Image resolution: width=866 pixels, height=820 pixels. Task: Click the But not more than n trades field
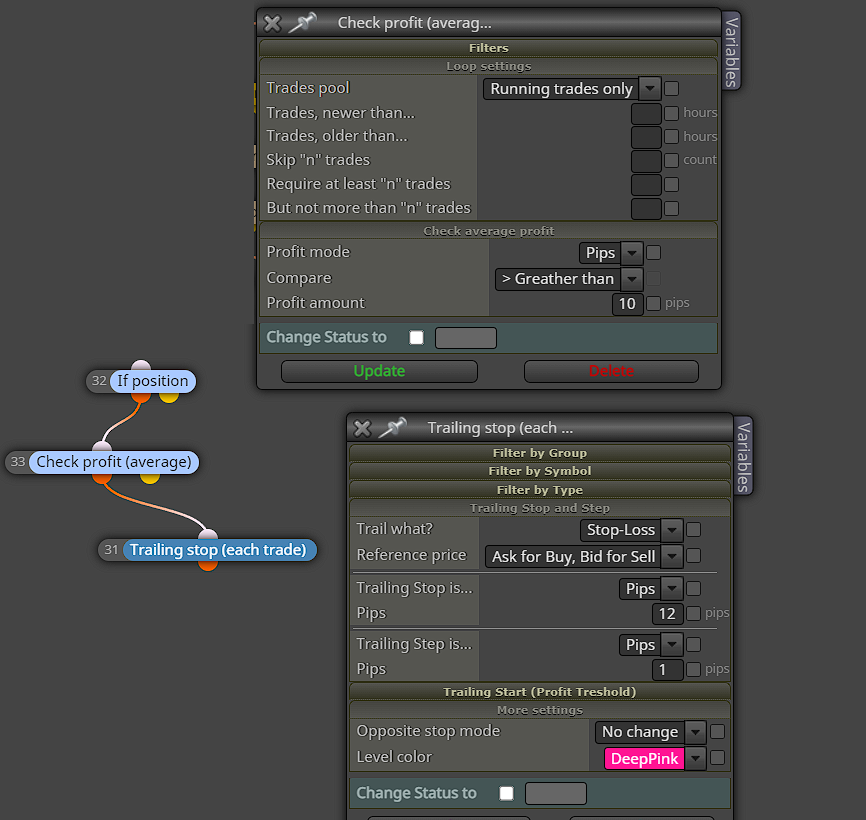click(646, 209)
